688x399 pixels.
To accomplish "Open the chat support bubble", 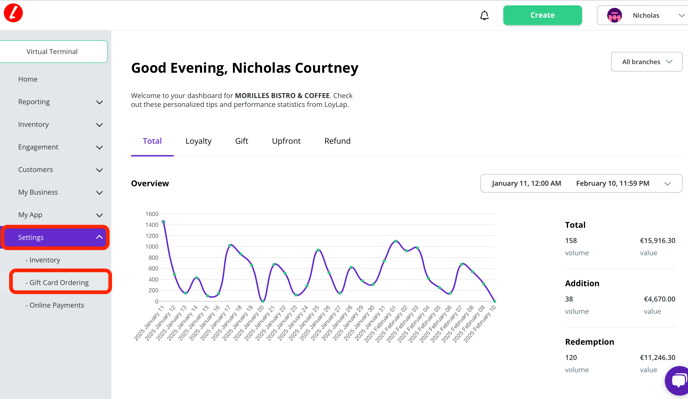I will 678,380.
